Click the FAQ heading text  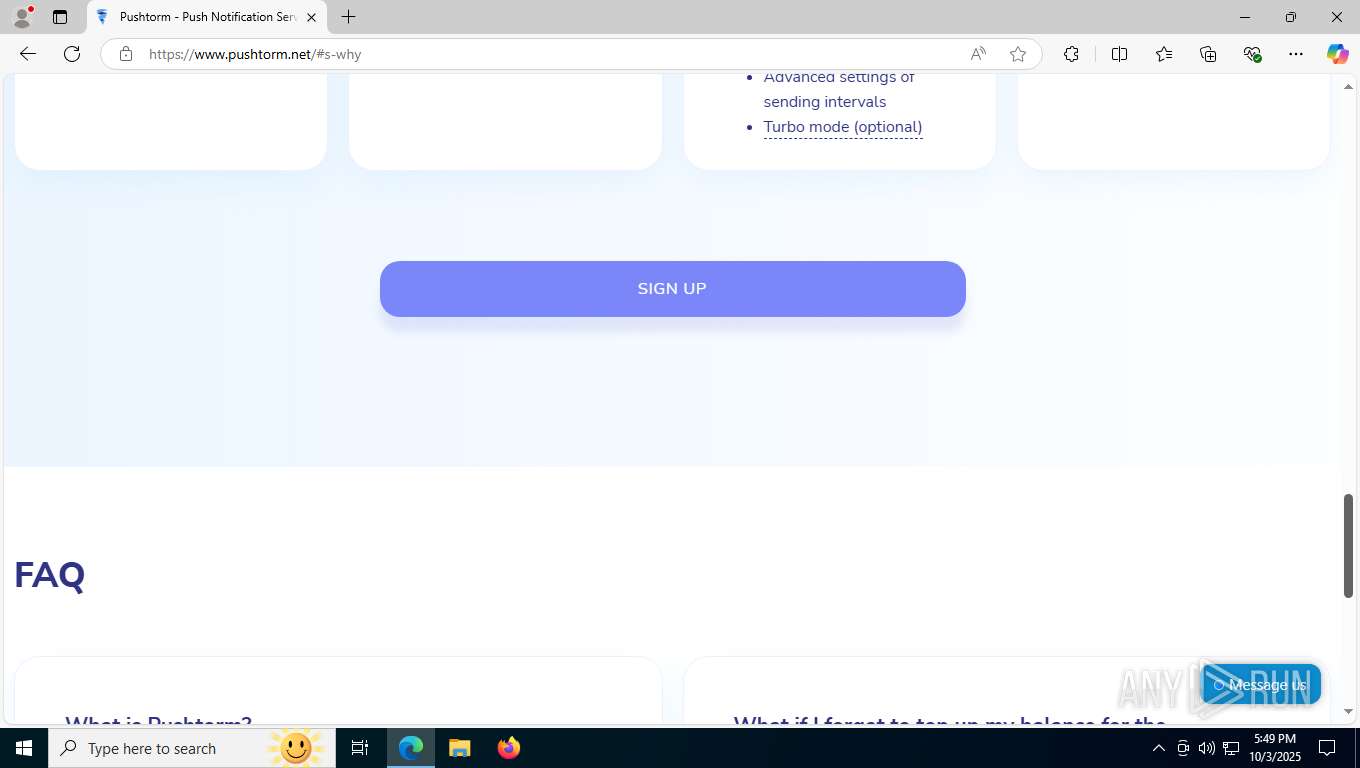[x=49, y=575]
